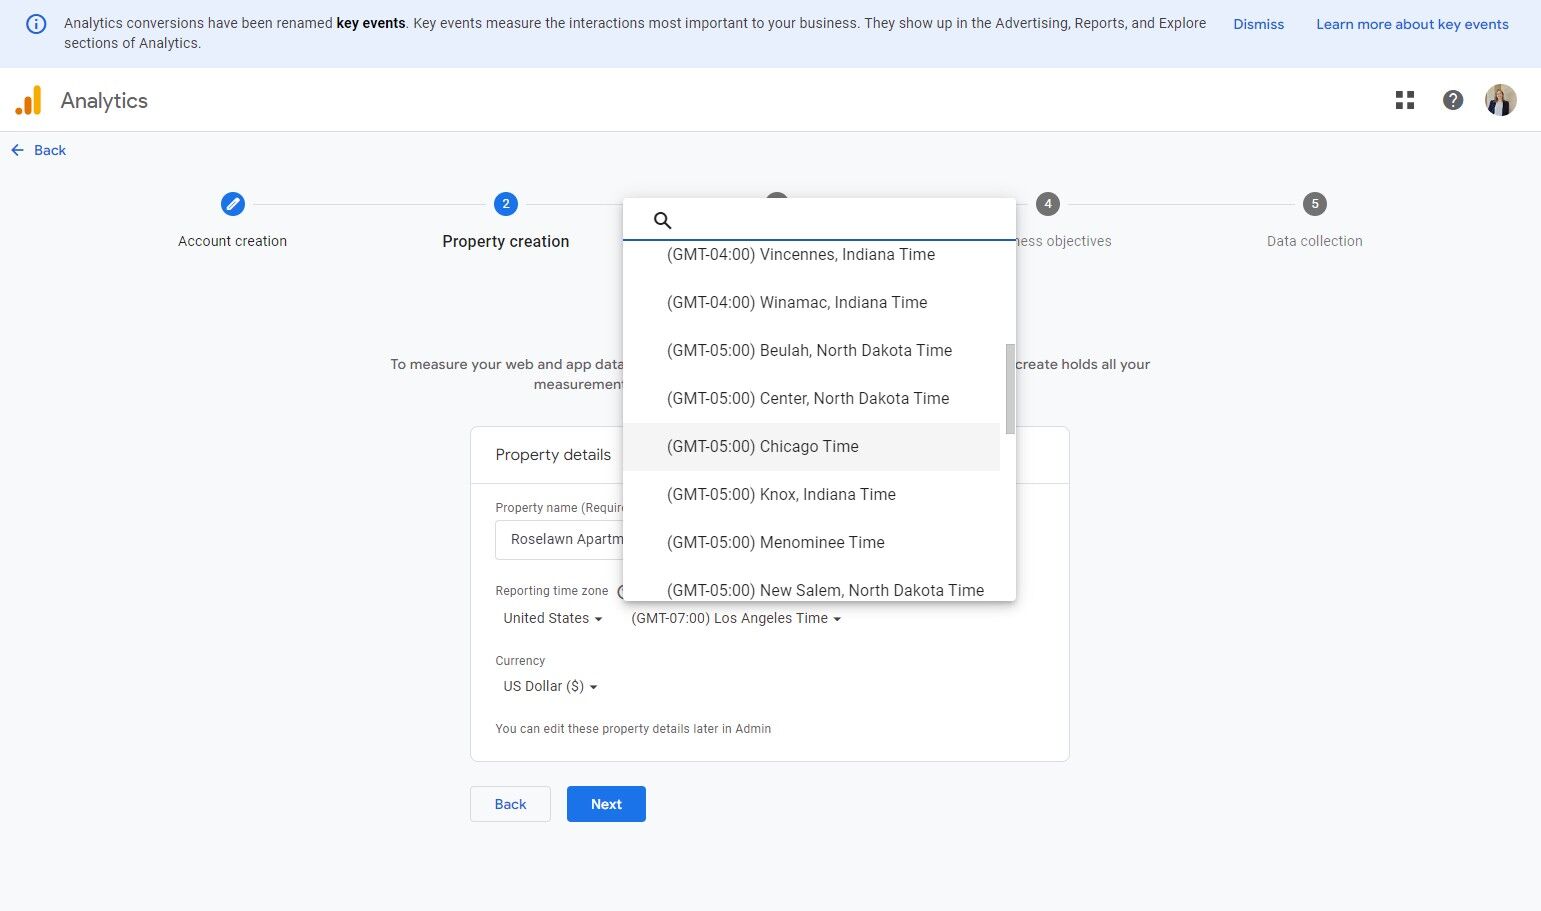Click the Account creation pencil step icon

point(232,204)
